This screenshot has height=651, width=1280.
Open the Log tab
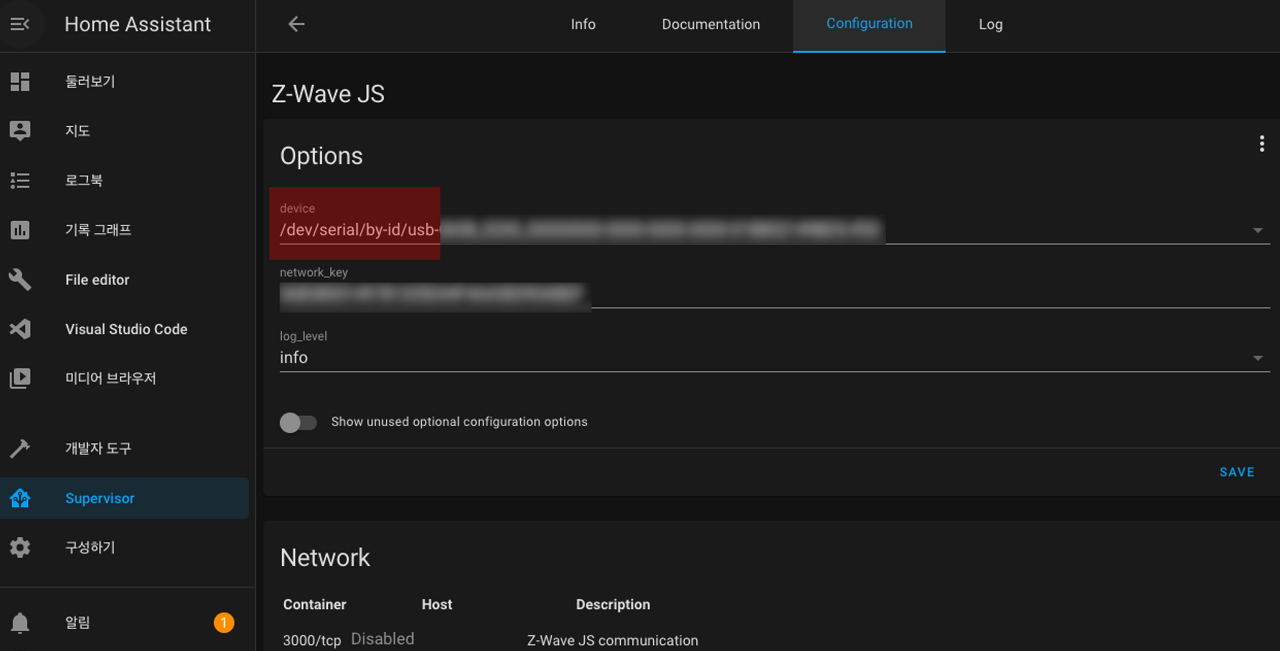991,24
